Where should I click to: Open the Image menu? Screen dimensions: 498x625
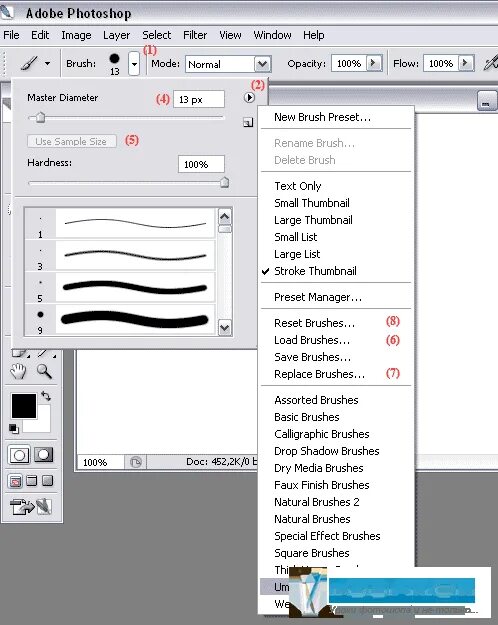point(76,35)
